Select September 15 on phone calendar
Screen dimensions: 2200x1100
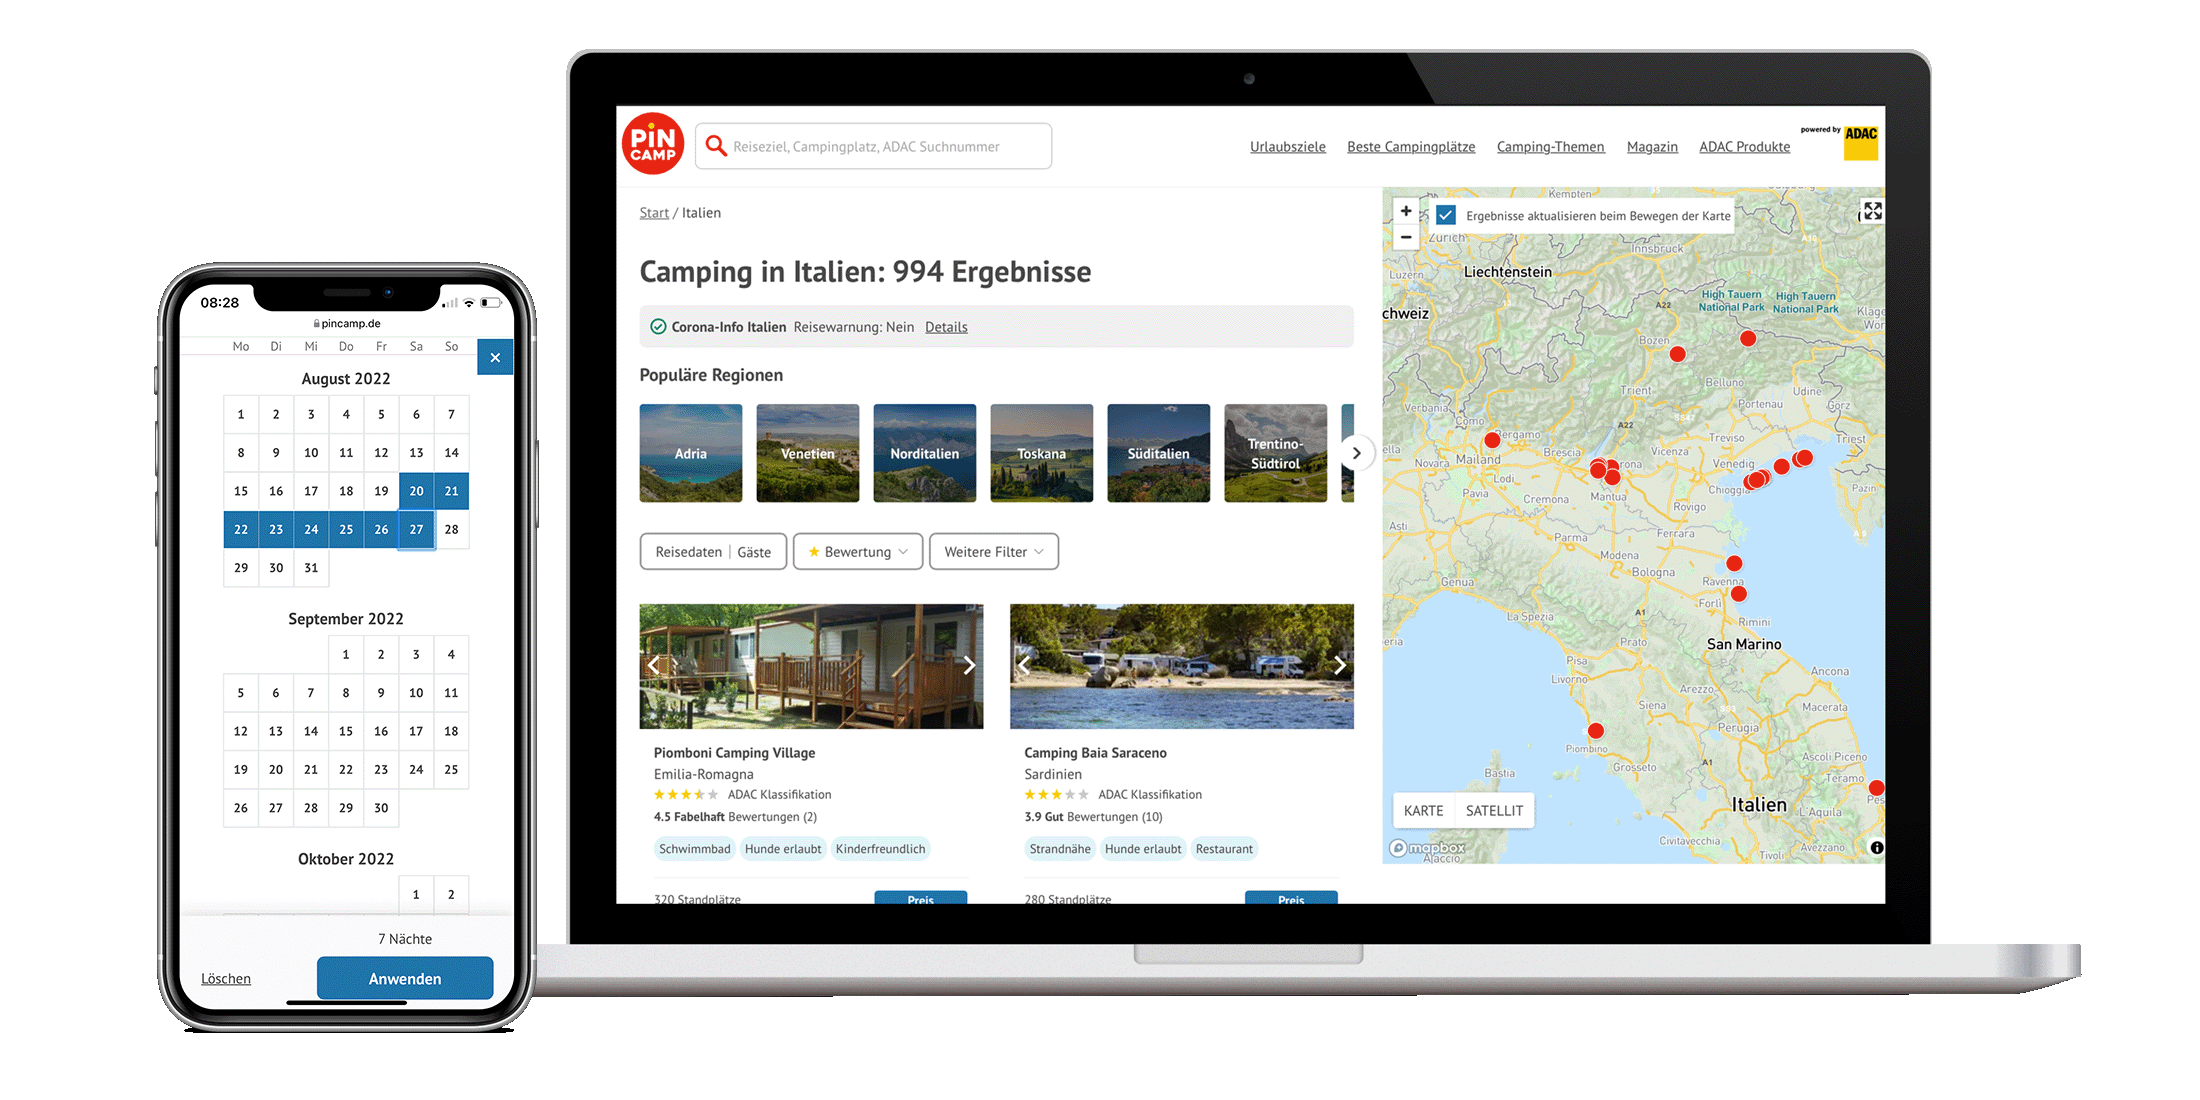point(346,731)
